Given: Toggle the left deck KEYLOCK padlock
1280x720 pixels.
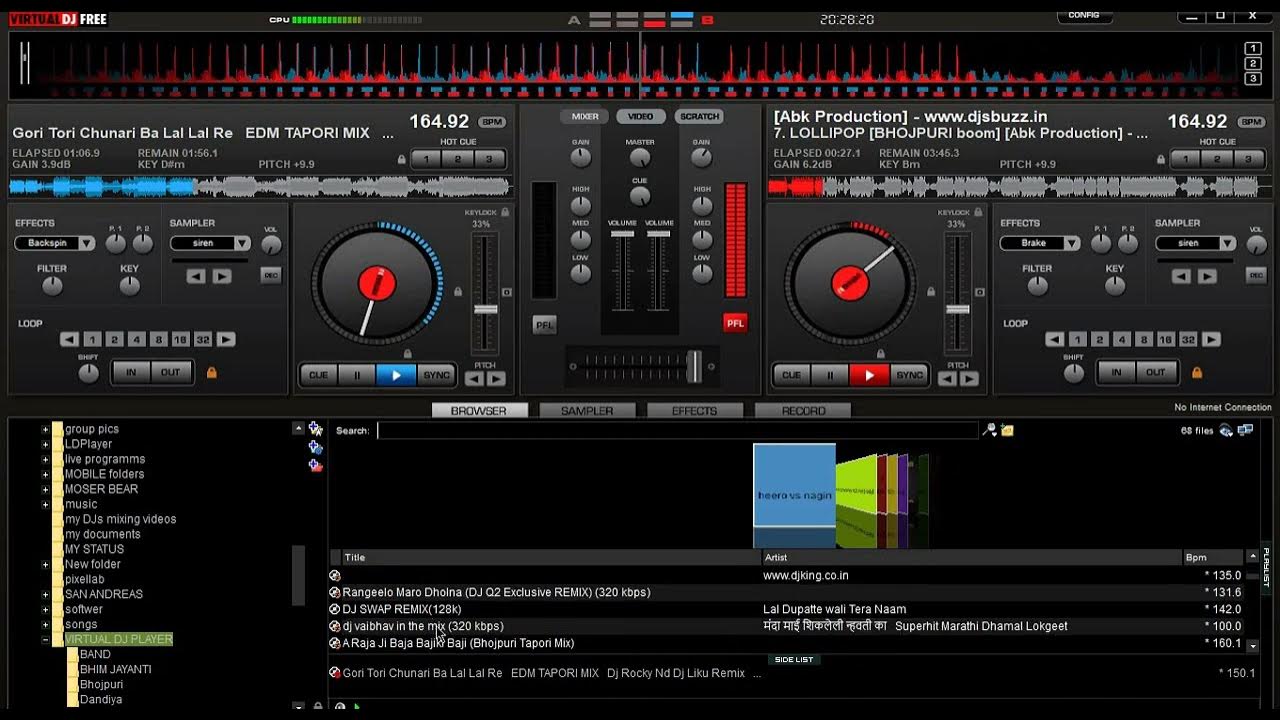Looking at the screenshot, I should click(x=505, y=212).
